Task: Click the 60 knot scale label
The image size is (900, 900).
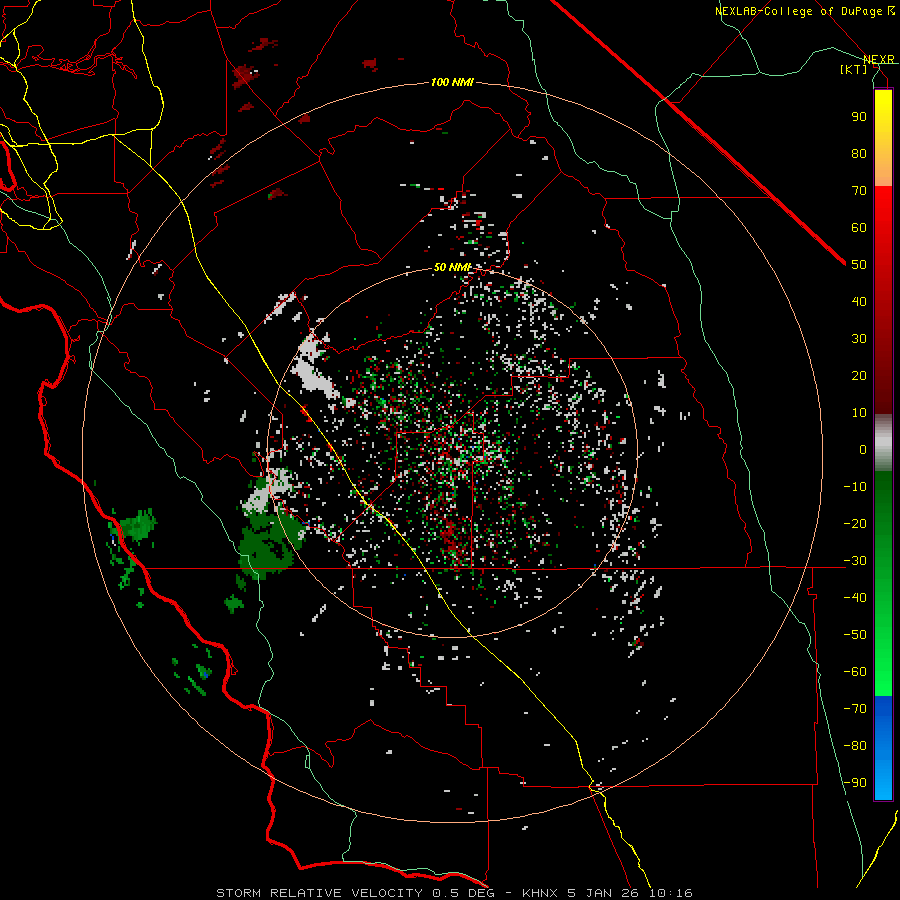Action: pyautogui.click(x=859, y=227)
